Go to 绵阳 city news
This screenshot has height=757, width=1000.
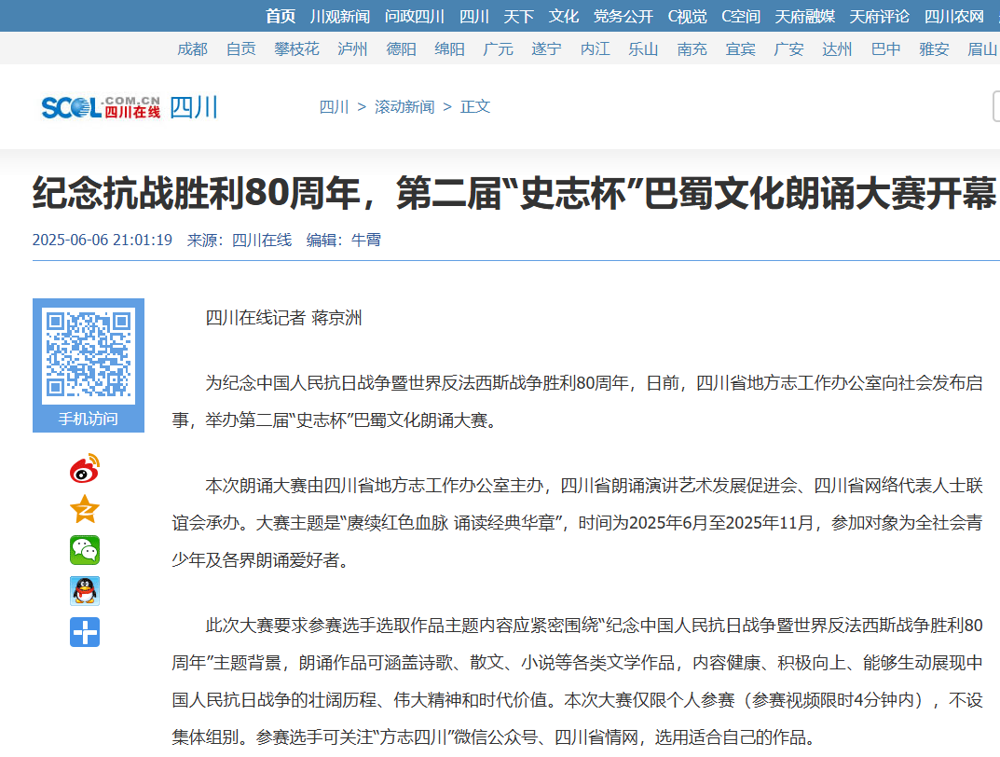tap(449, 49)
